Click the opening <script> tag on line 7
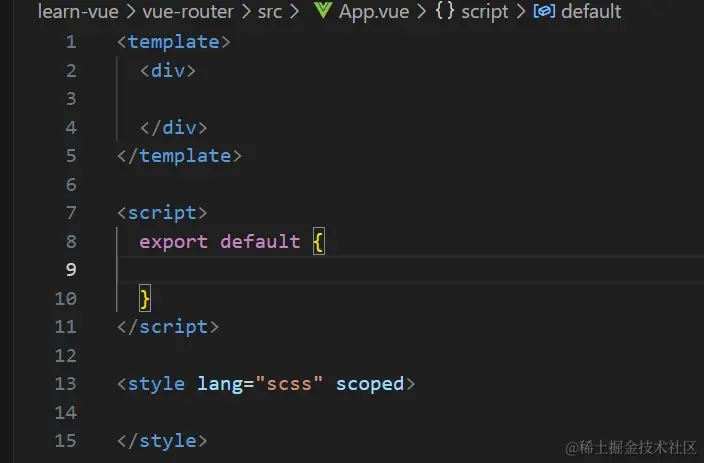The height and width of the screenshot is (463, 704). tap(162, 213)
